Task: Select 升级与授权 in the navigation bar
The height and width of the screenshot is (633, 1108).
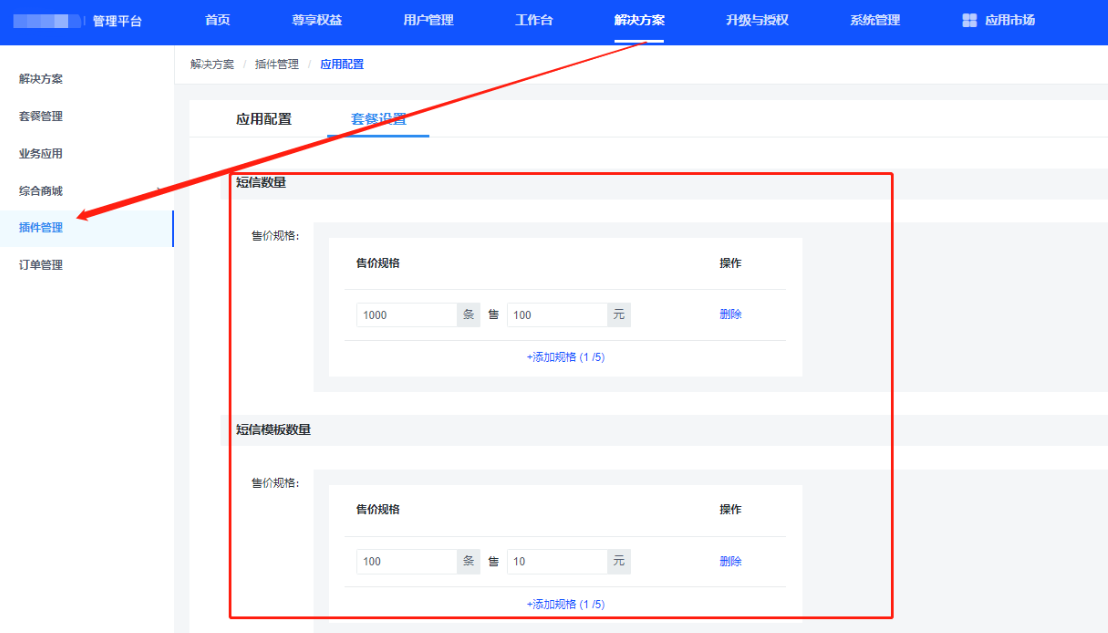Action: (x=757, y=20)
